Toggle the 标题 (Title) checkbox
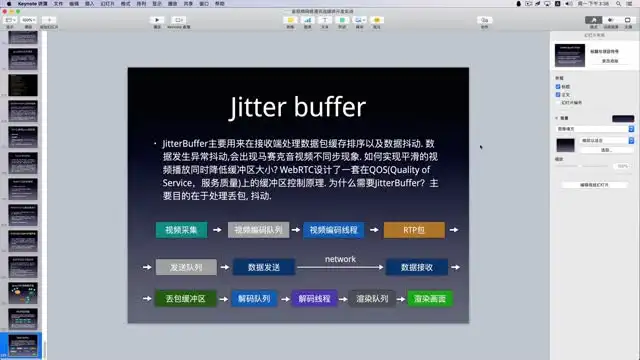 (558, 87)
